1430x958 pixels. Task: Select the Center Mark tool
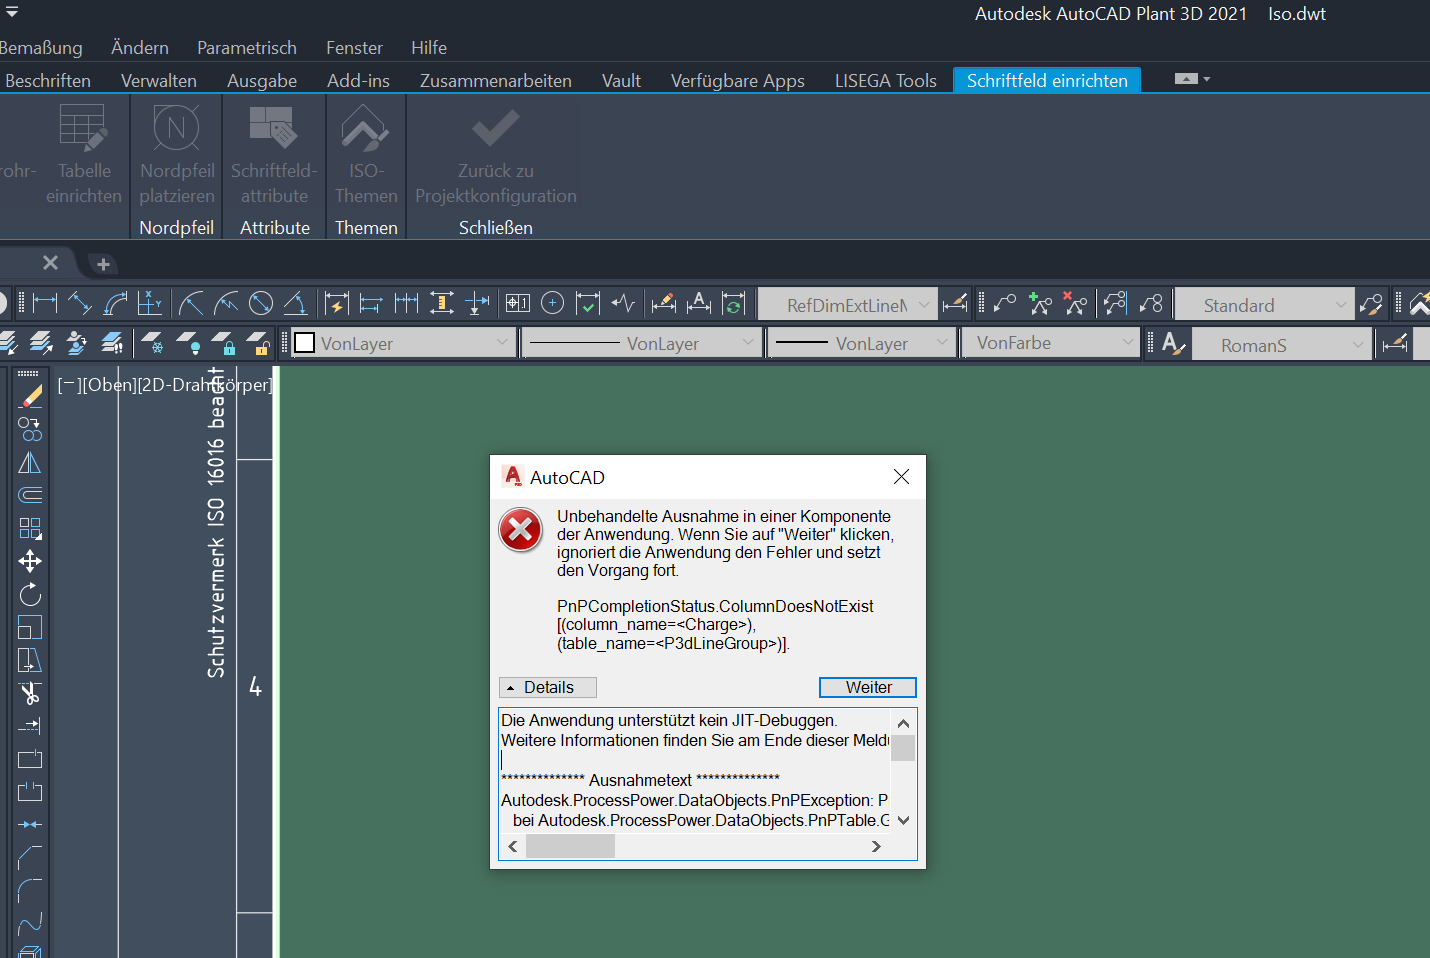(x=552, y=303)
